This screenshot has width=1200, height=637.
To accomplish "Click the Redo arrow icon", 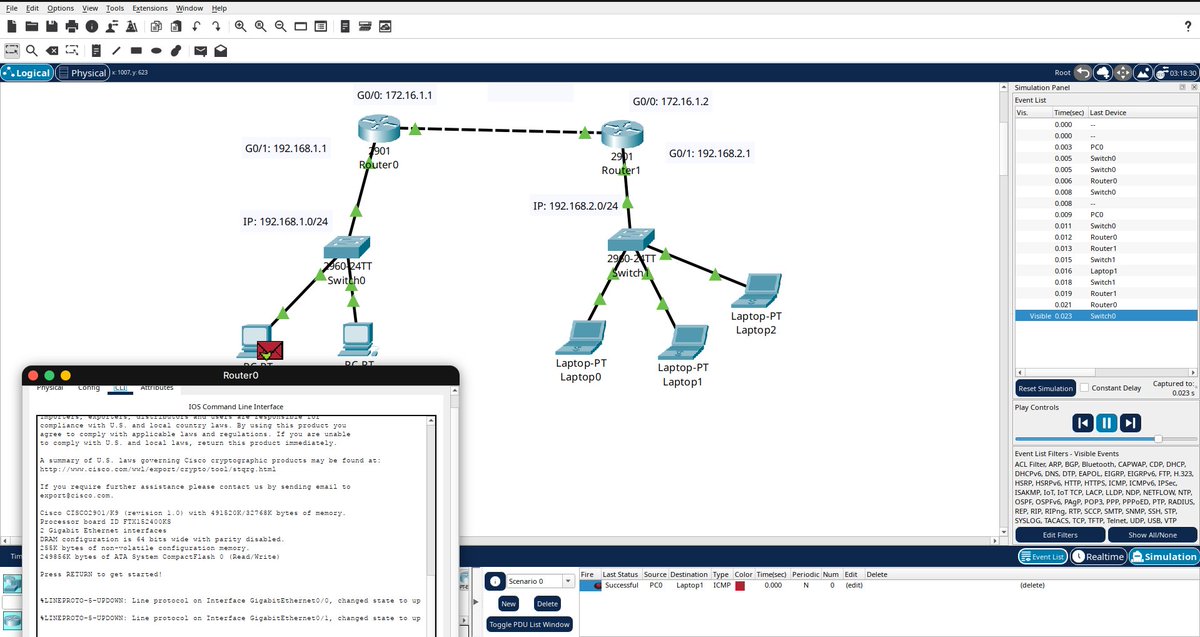I will (x=216, y=26).
